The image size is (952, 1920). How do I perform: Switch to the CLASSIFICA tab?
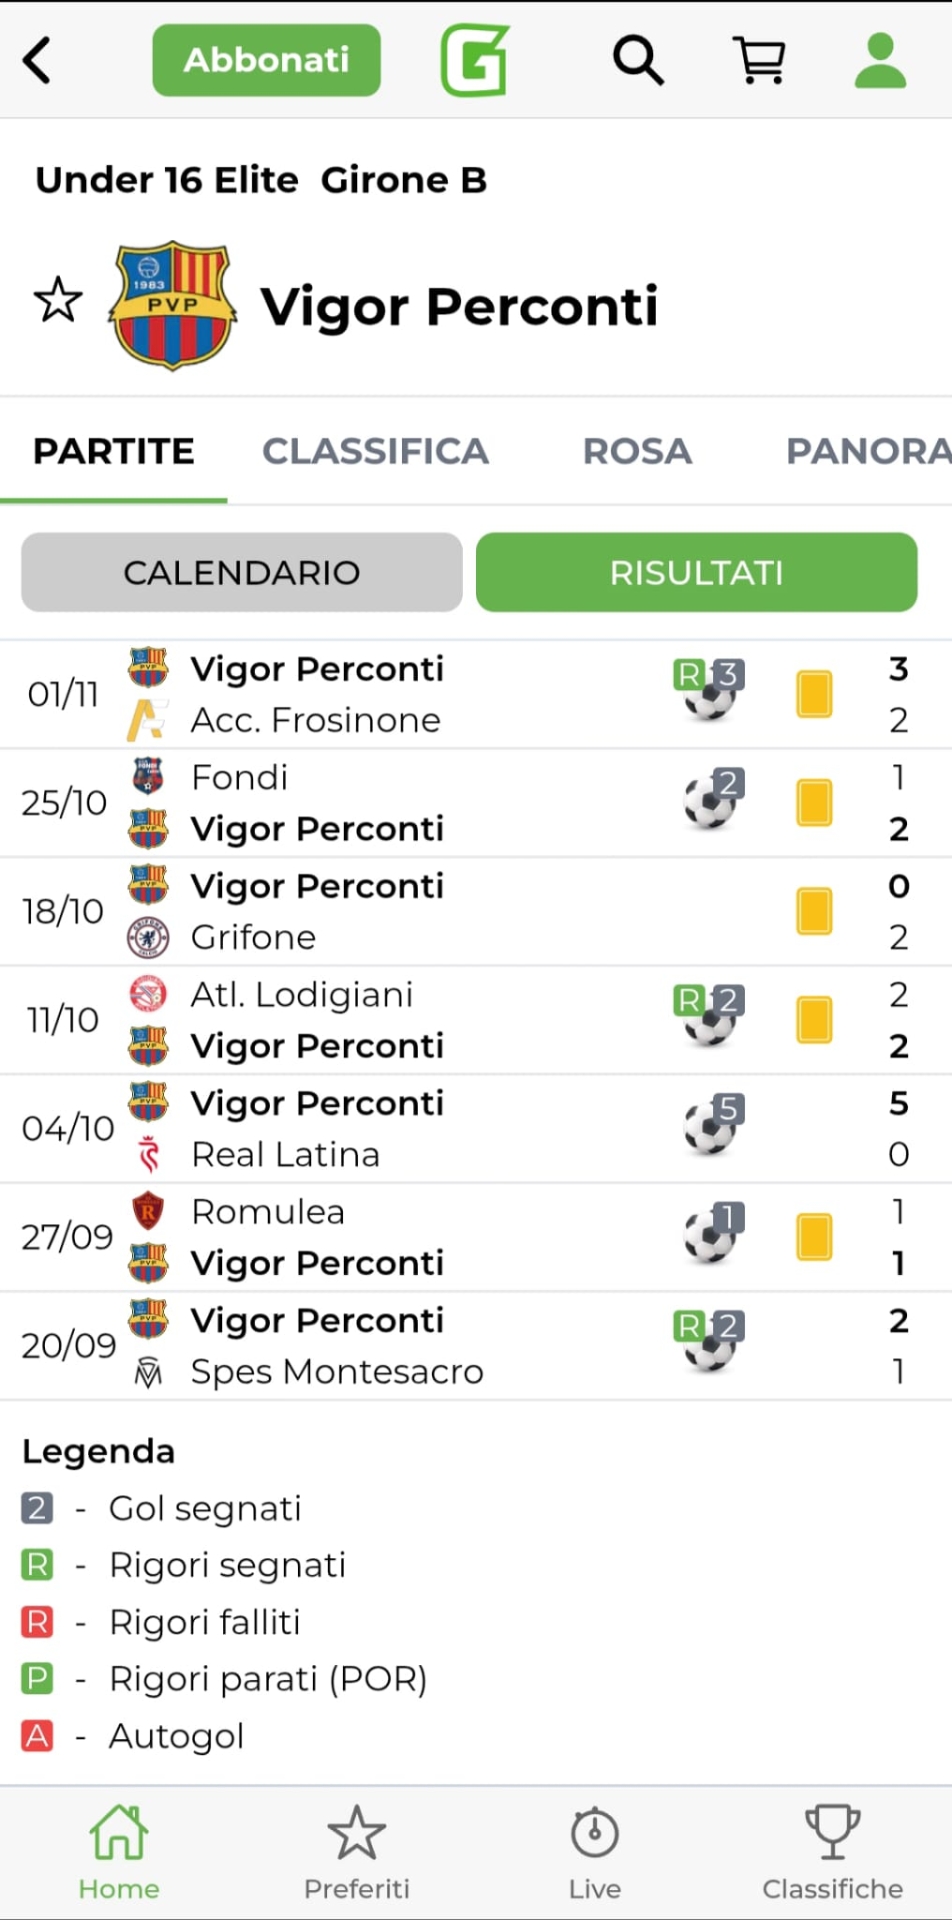375,451
